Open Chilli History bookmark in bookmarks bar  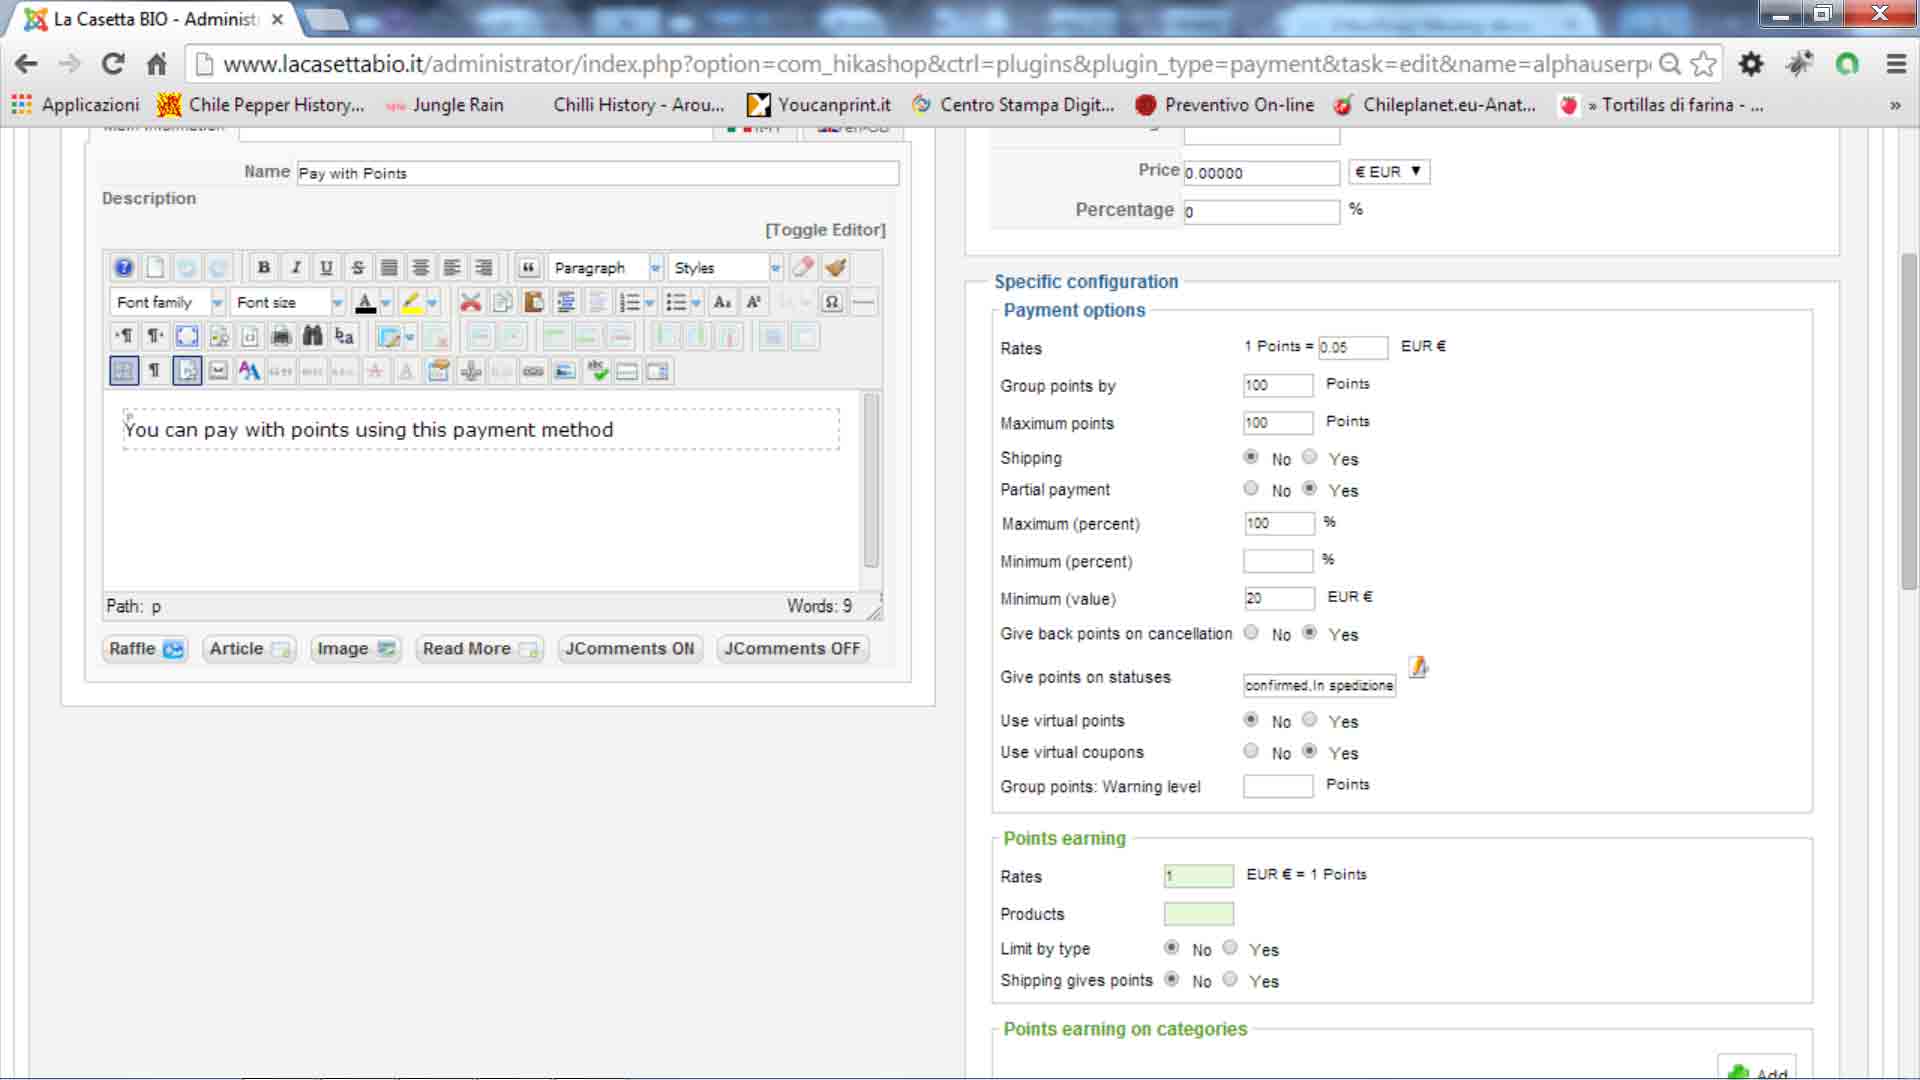tap(638, 105)
